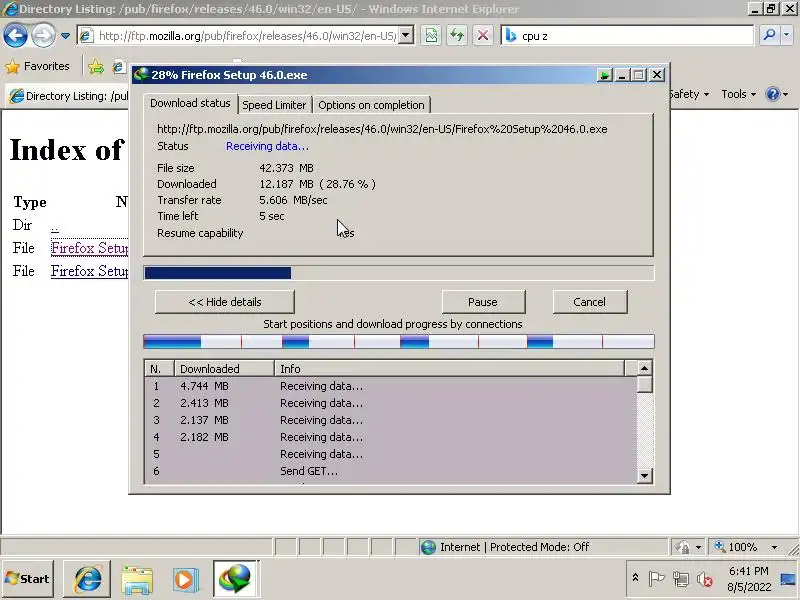Click the N. column header

point(160,369)
